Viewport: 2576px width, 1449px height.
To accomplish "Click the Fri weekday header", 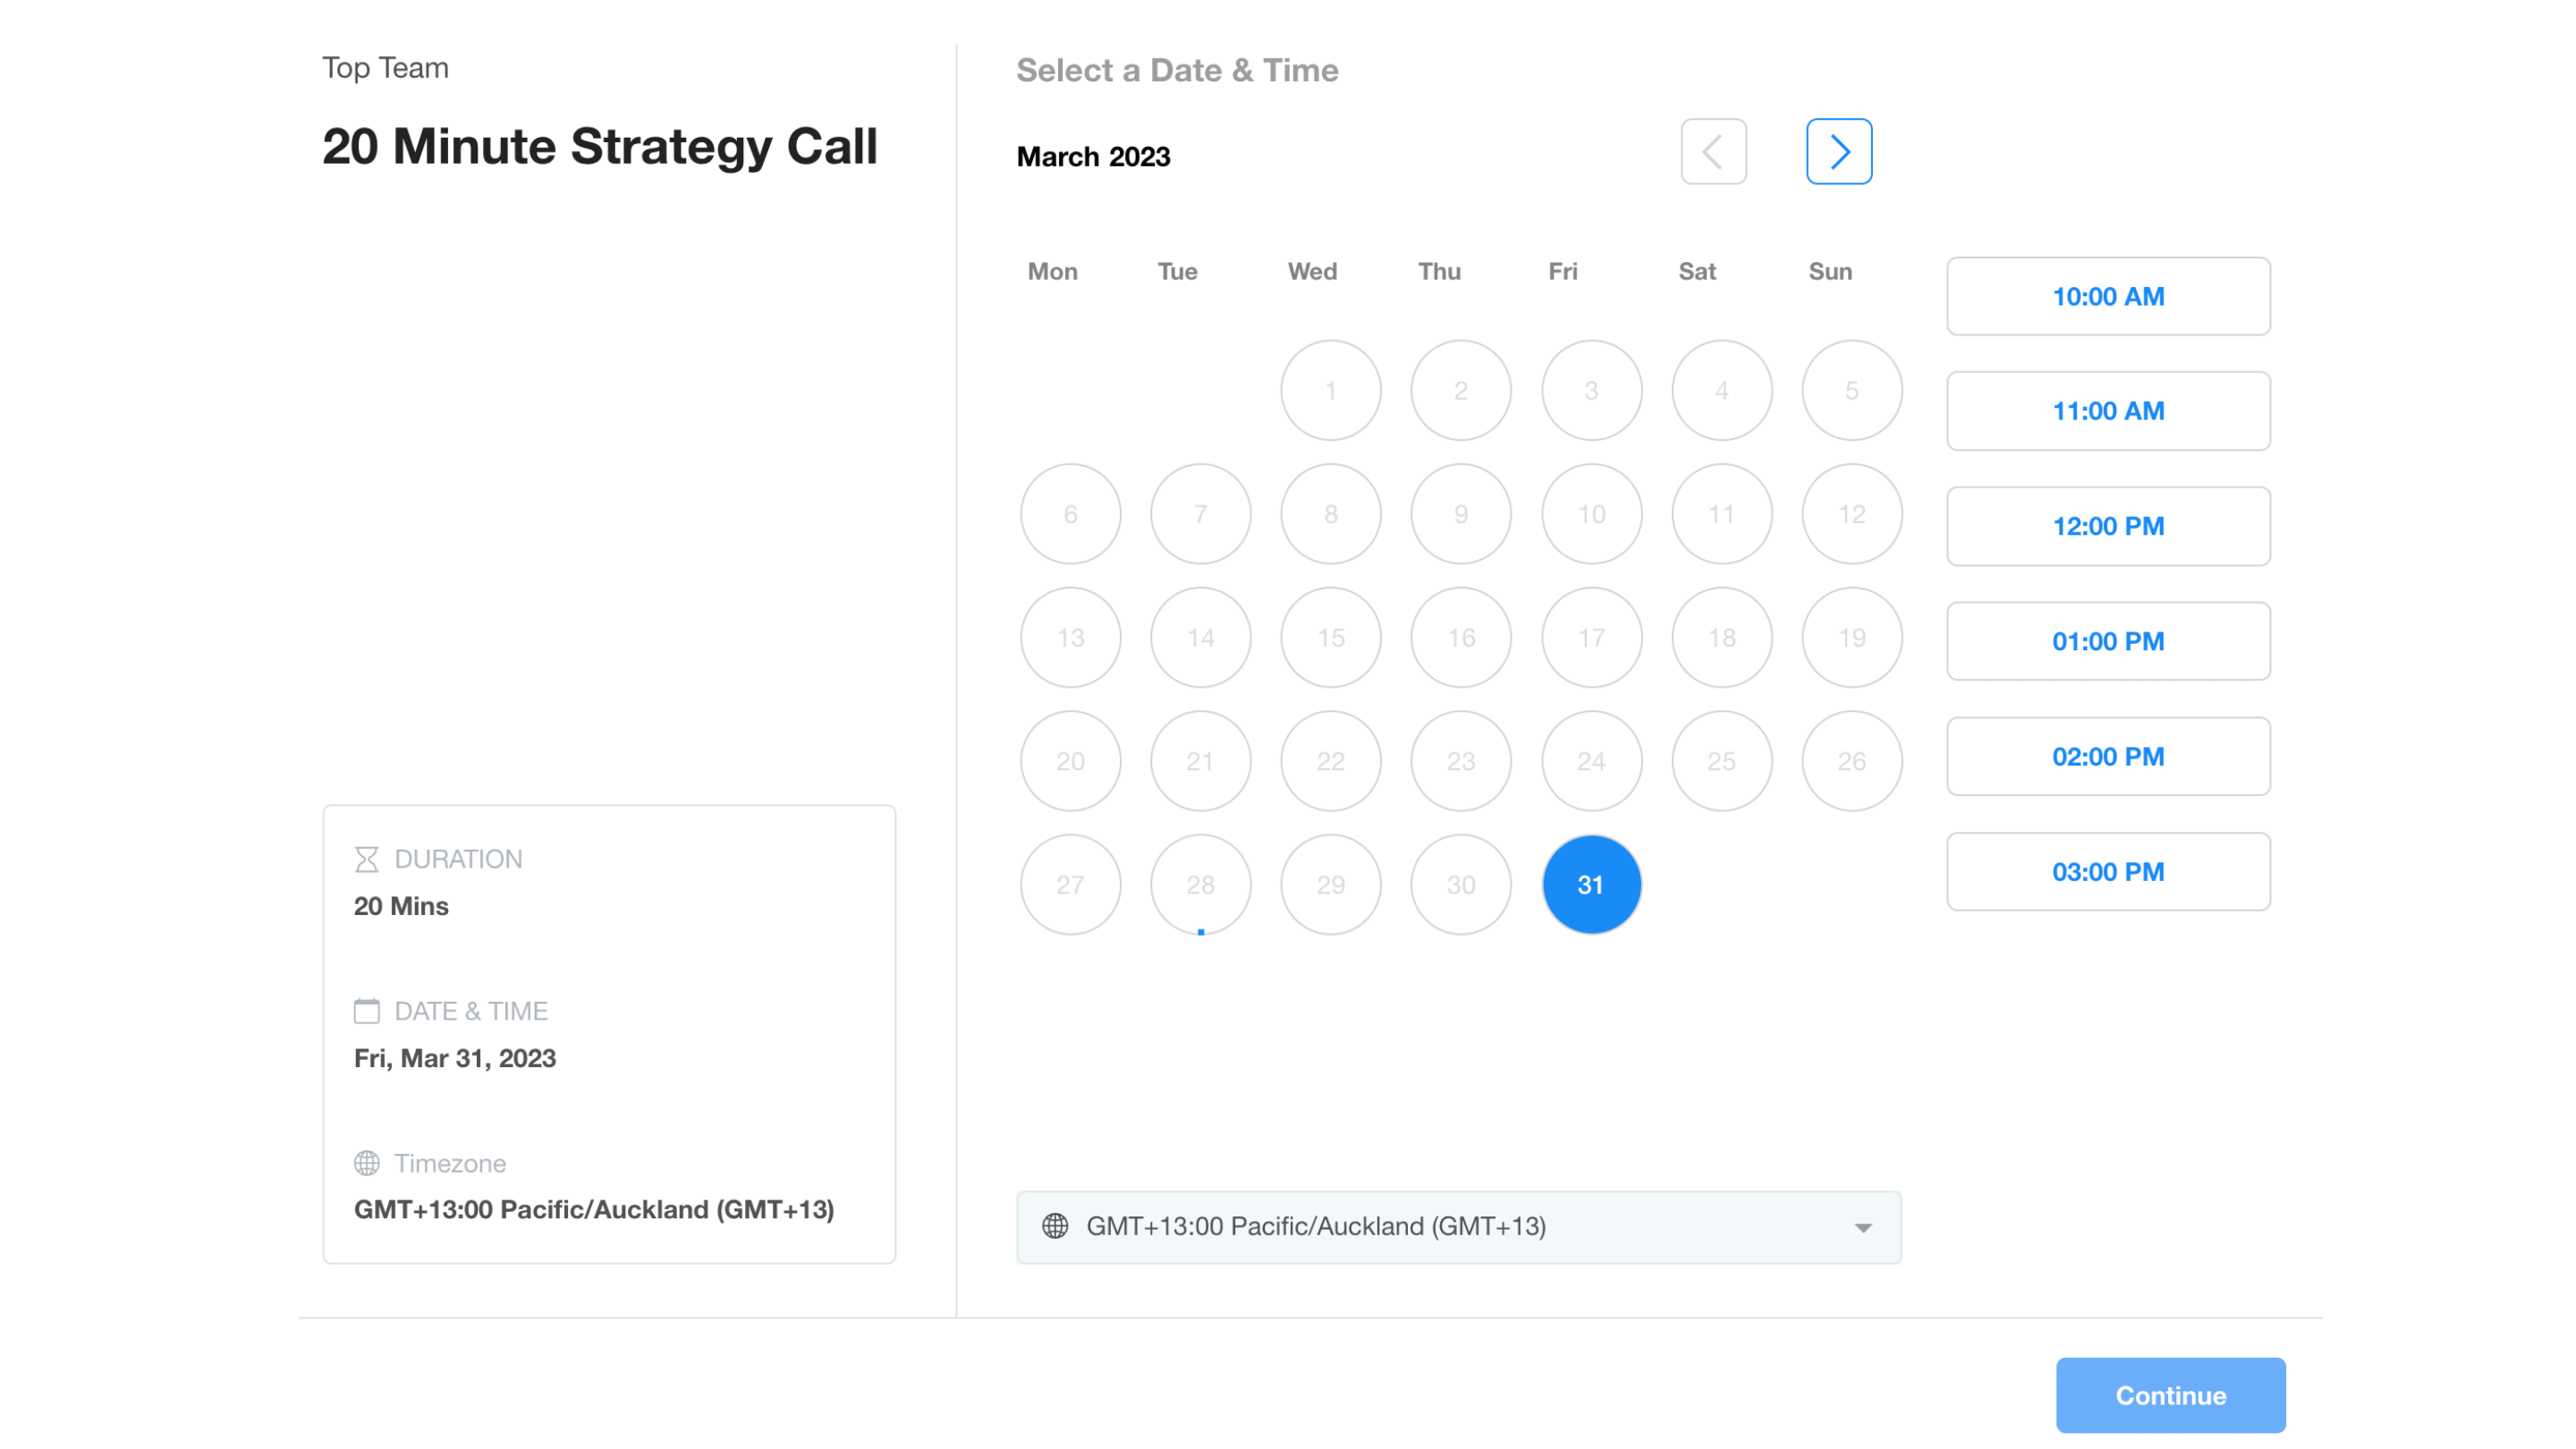I will coord(1562,271).
